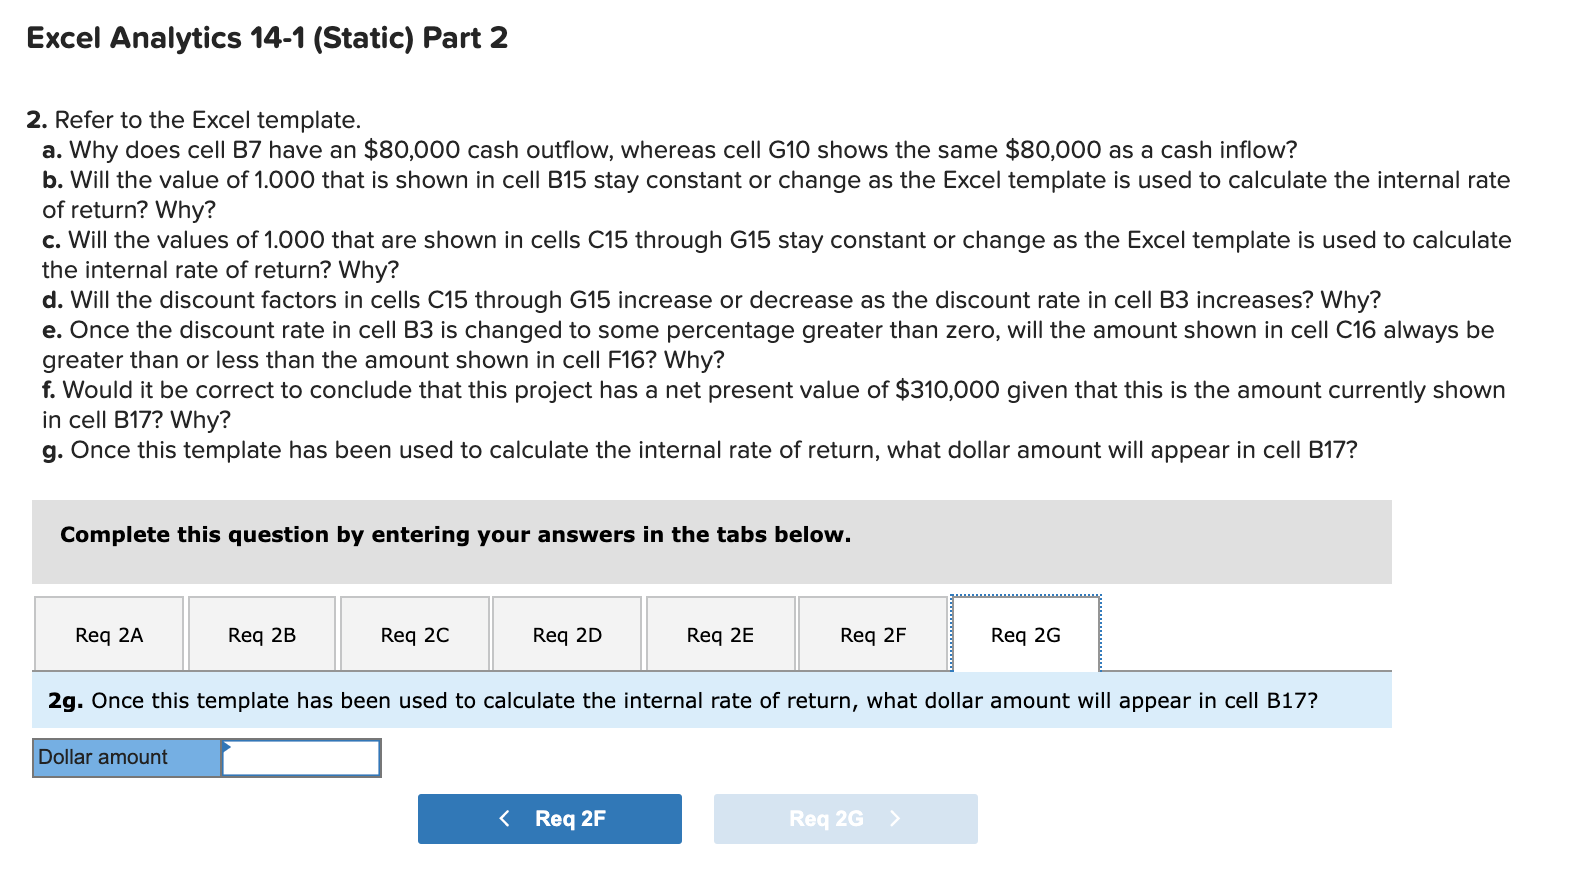This screenshot has height=882, width=1584.
Task: Switch to the Req 2A tab
Action: point(108,634)
